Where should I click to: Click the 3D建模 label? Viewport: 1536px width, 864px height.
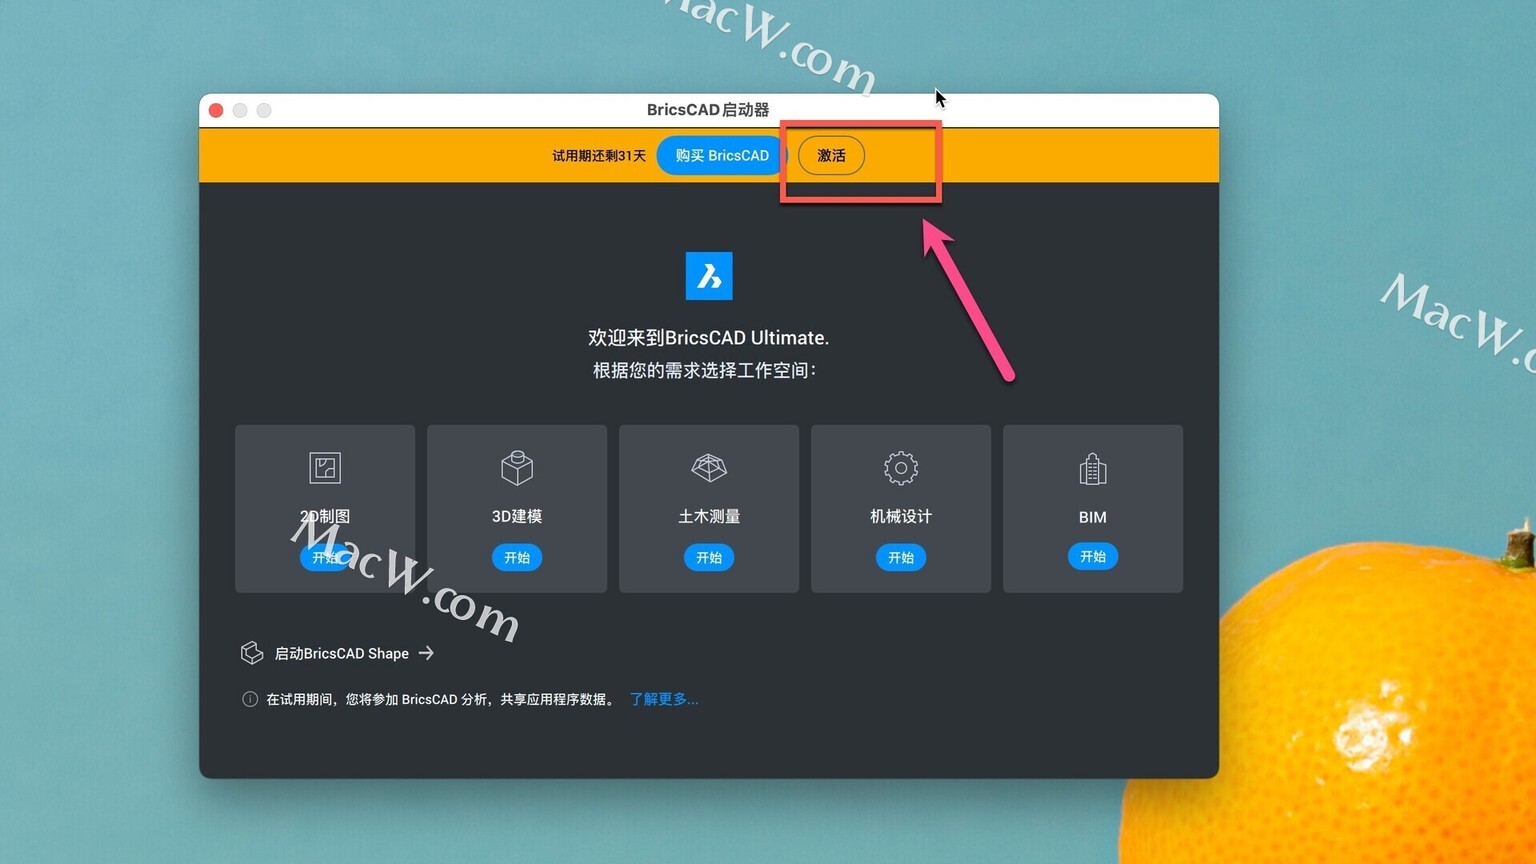[517, 517]
